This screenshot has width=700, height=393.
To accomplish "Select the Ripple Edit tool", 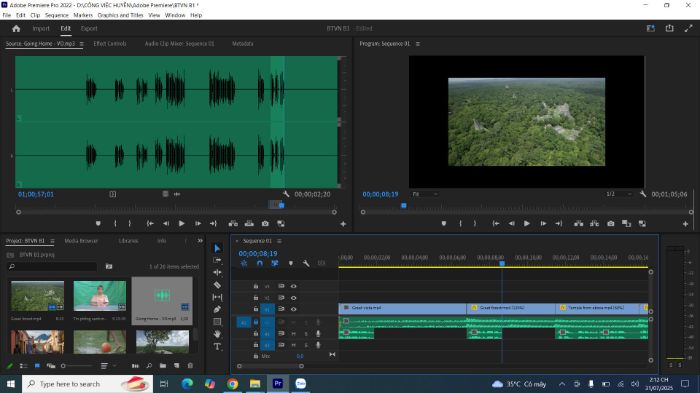I will pos(217,272).
